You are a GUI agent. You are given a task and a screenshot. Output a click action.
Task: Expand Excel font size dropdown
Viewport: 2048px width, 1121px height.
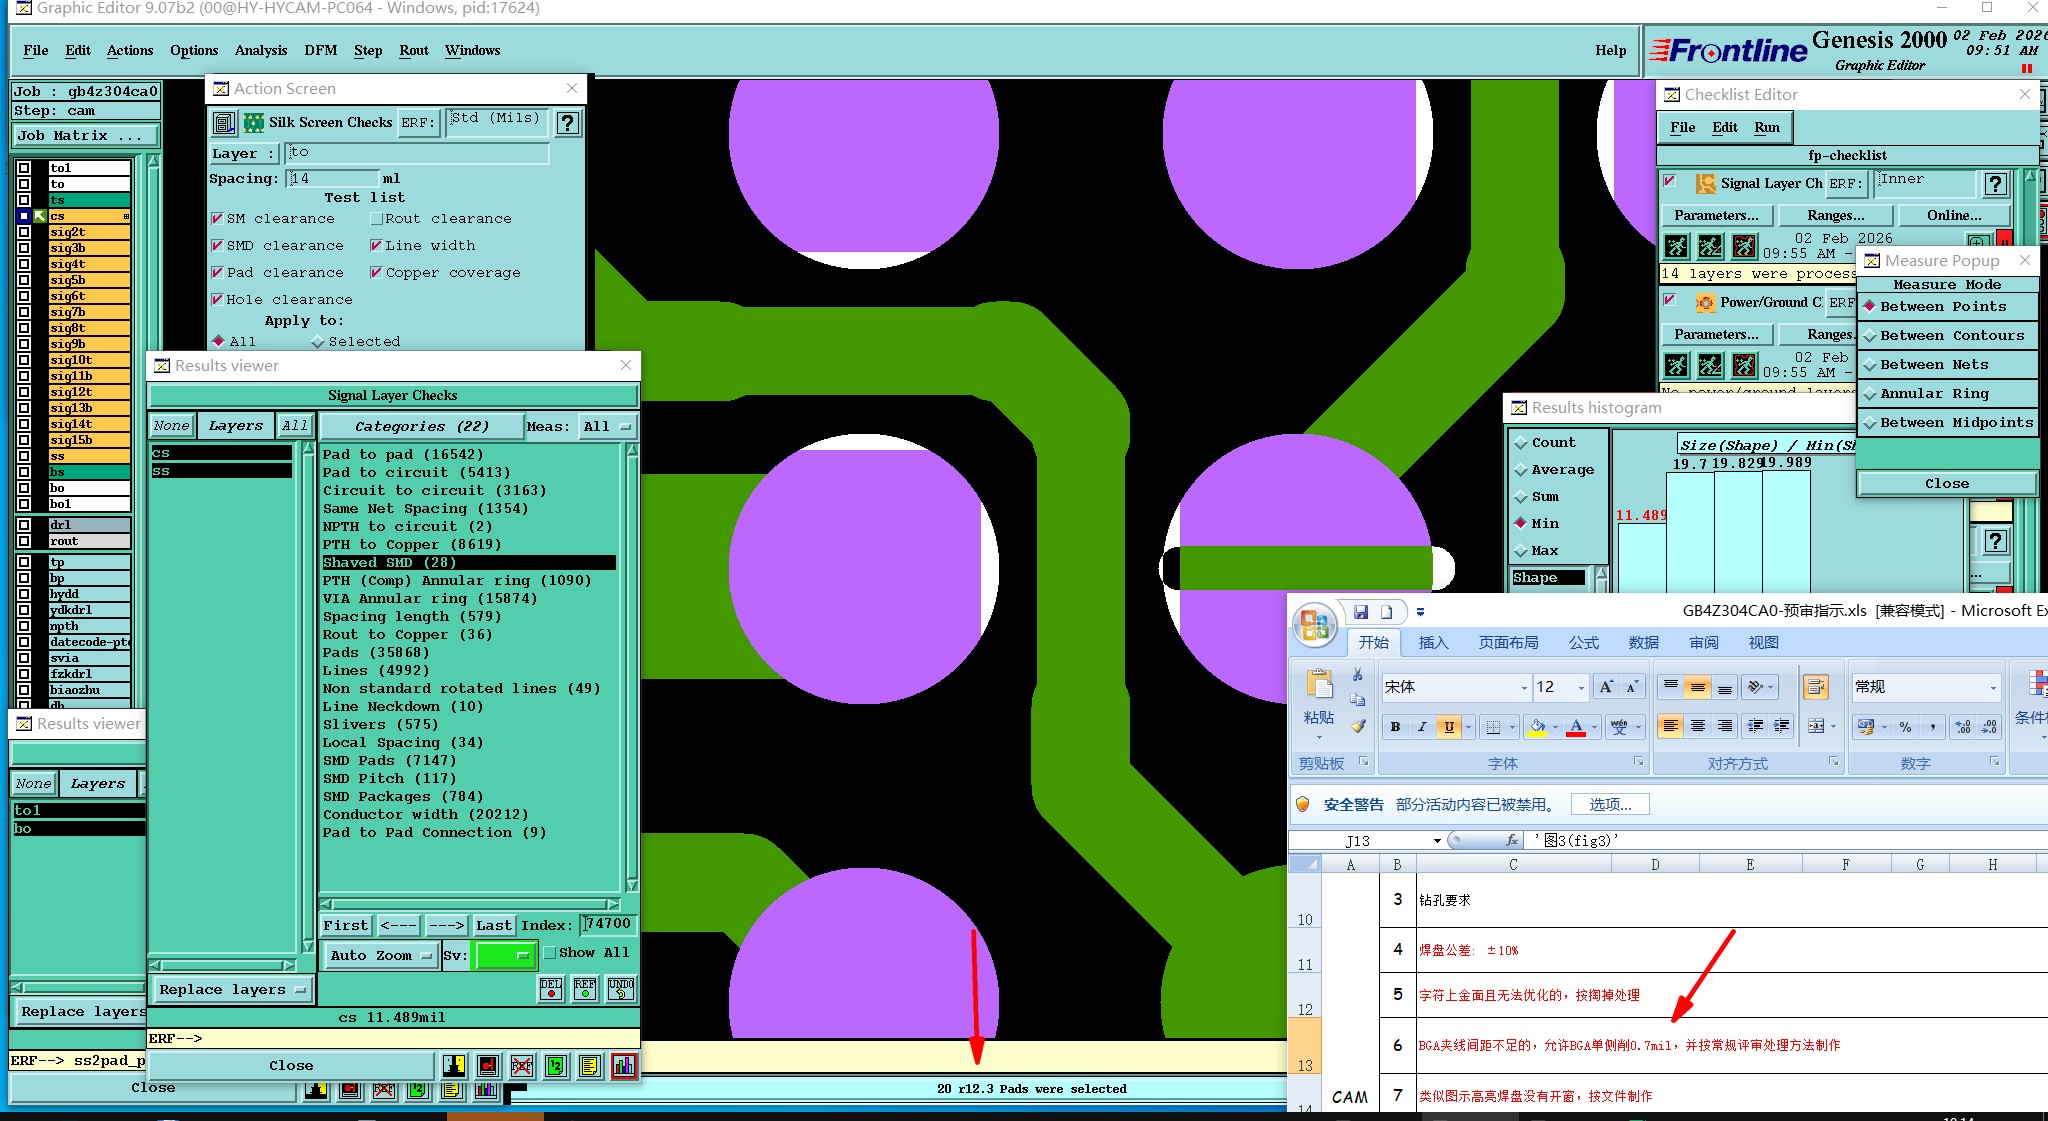coord(1581,688)
